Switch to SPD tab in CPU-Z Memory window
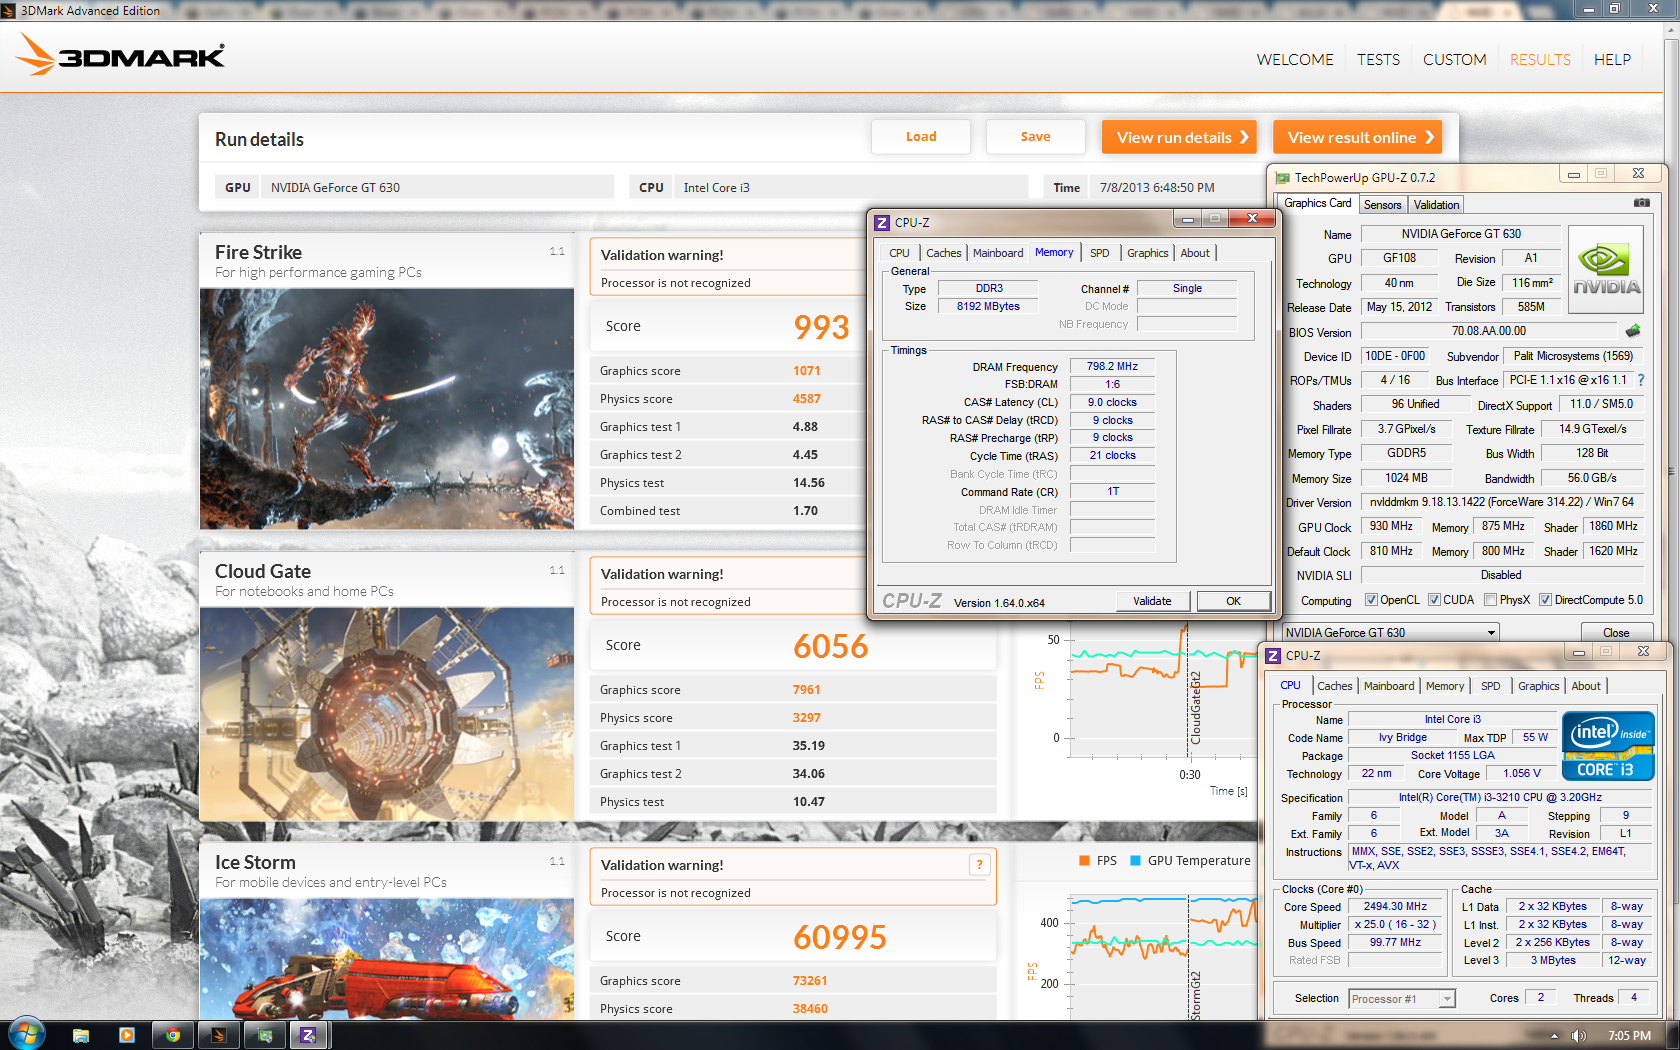1680x1050 pixels. [x=1099, y=253]
